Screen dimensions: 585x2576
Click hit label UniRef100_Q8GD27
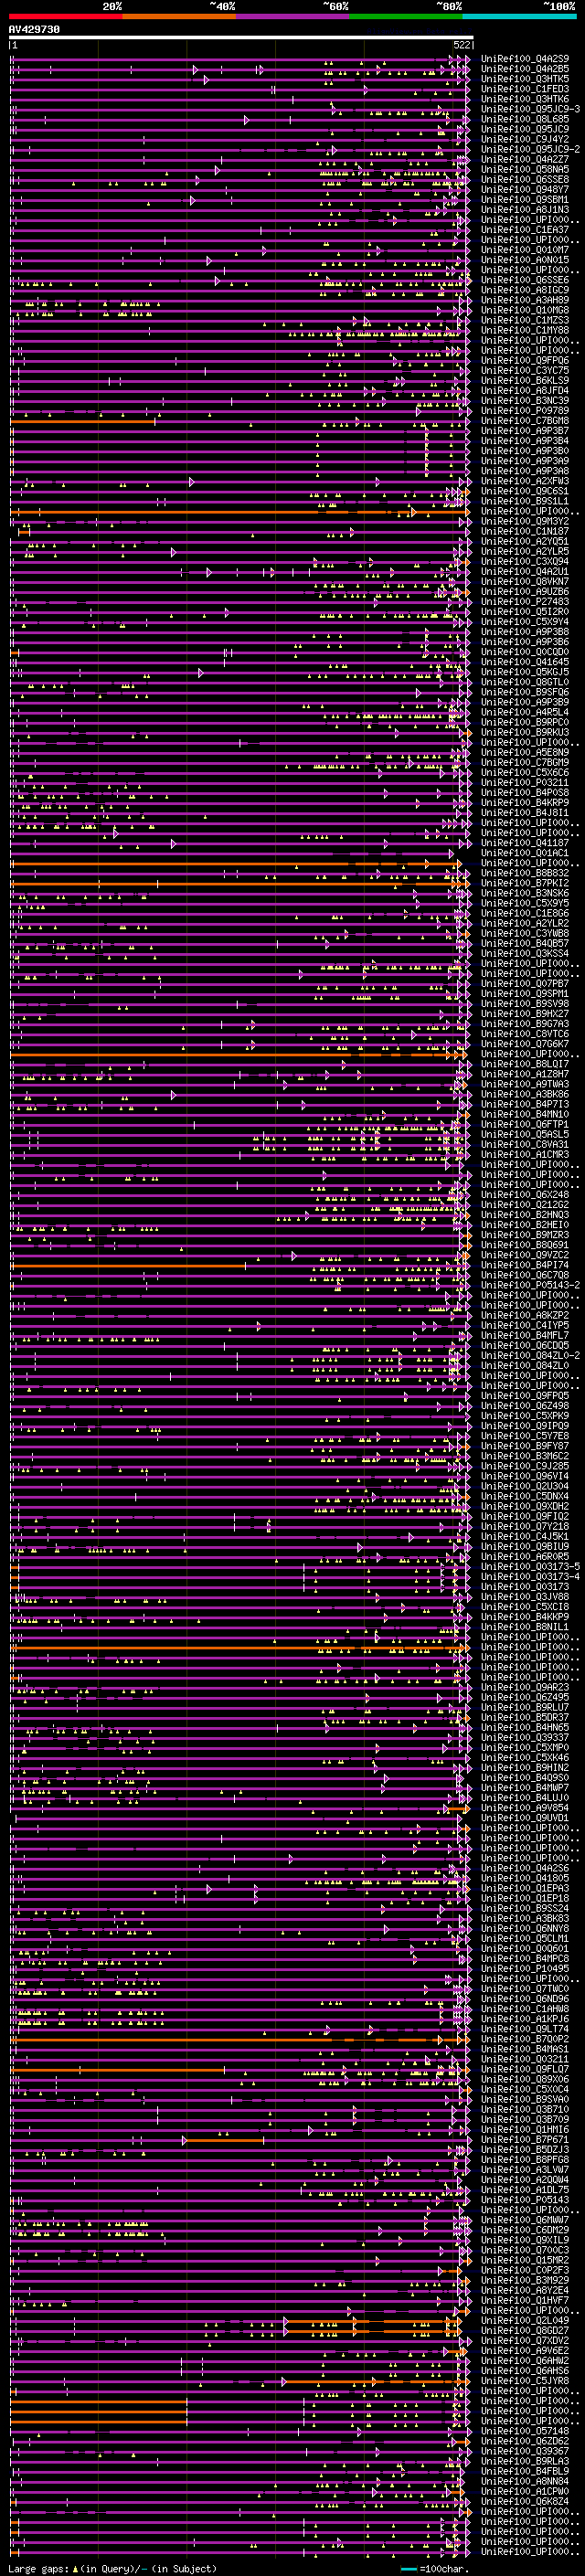click(525, 2330)
